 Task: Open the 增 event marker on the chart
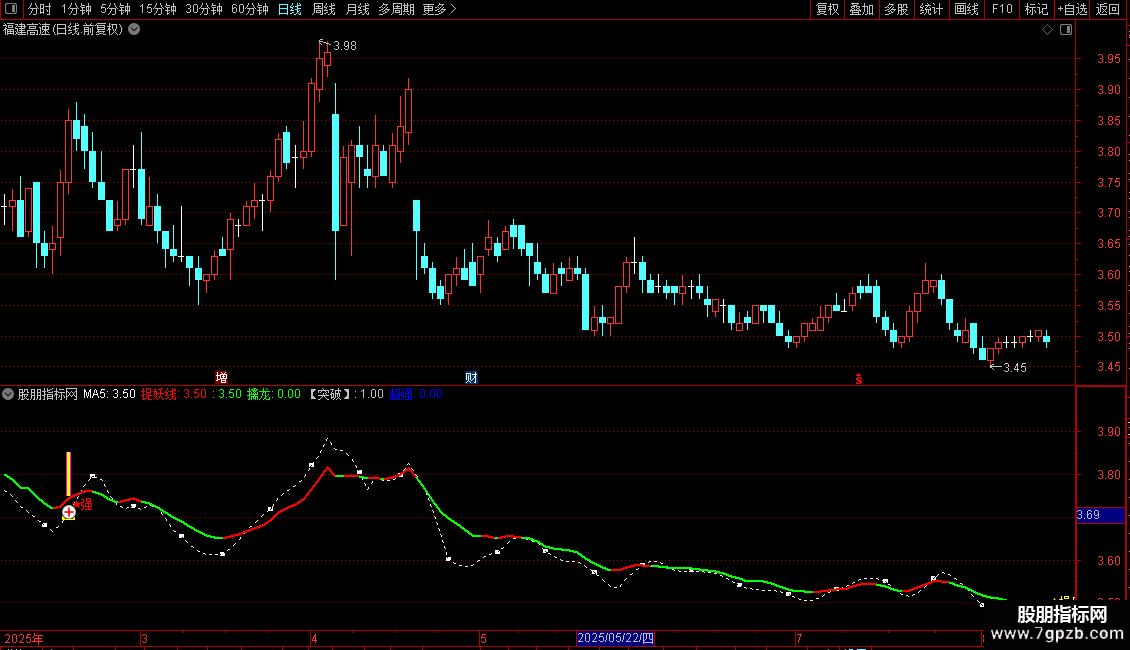click(x=222, y=378)
